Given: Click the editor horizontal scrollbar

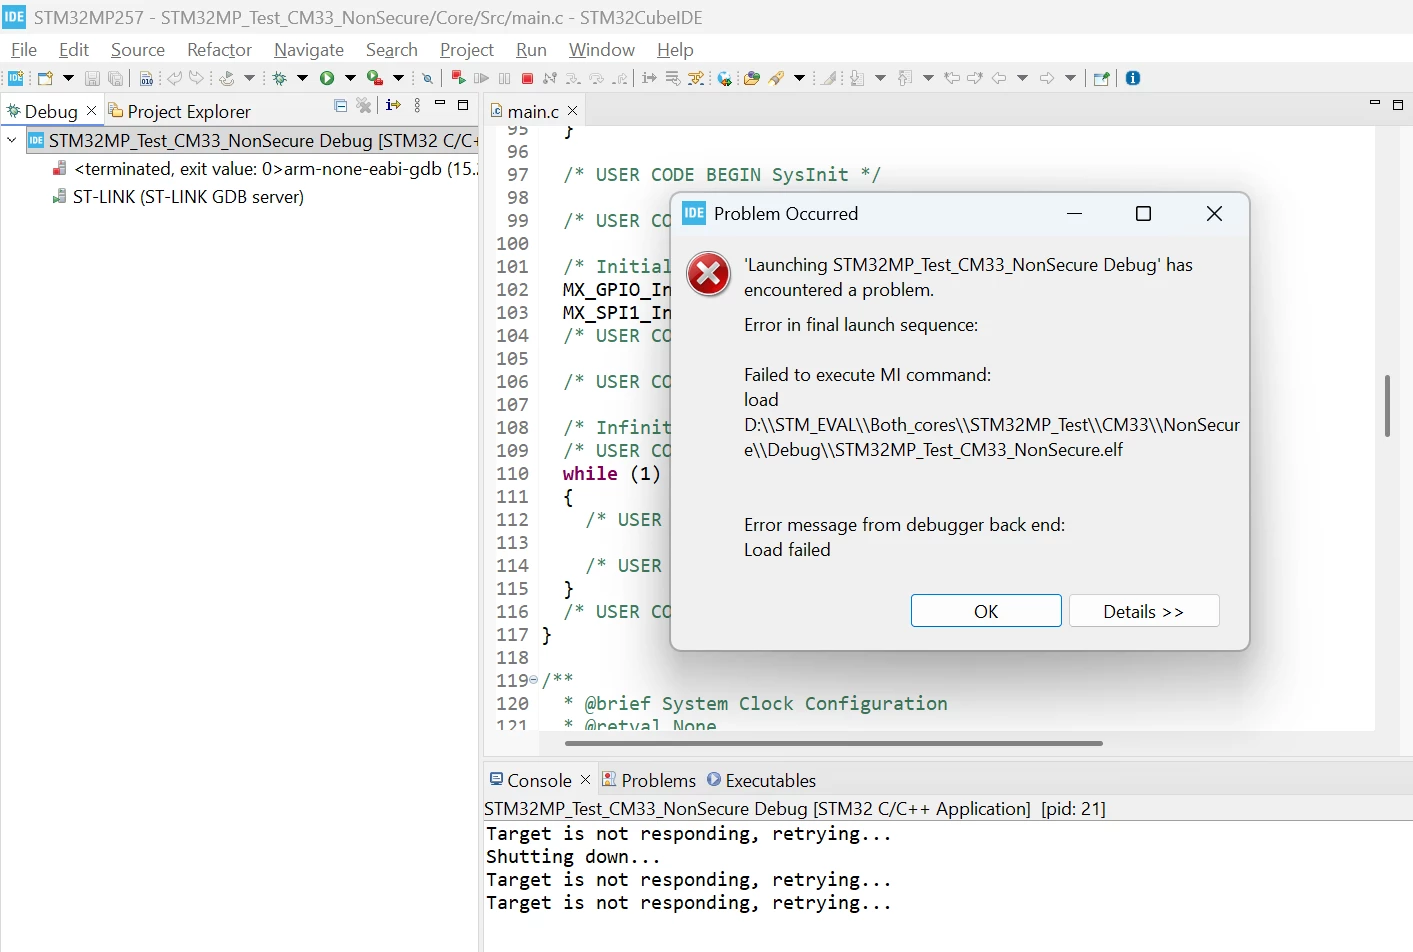Looking at the screenshot, I should [834, 743].
